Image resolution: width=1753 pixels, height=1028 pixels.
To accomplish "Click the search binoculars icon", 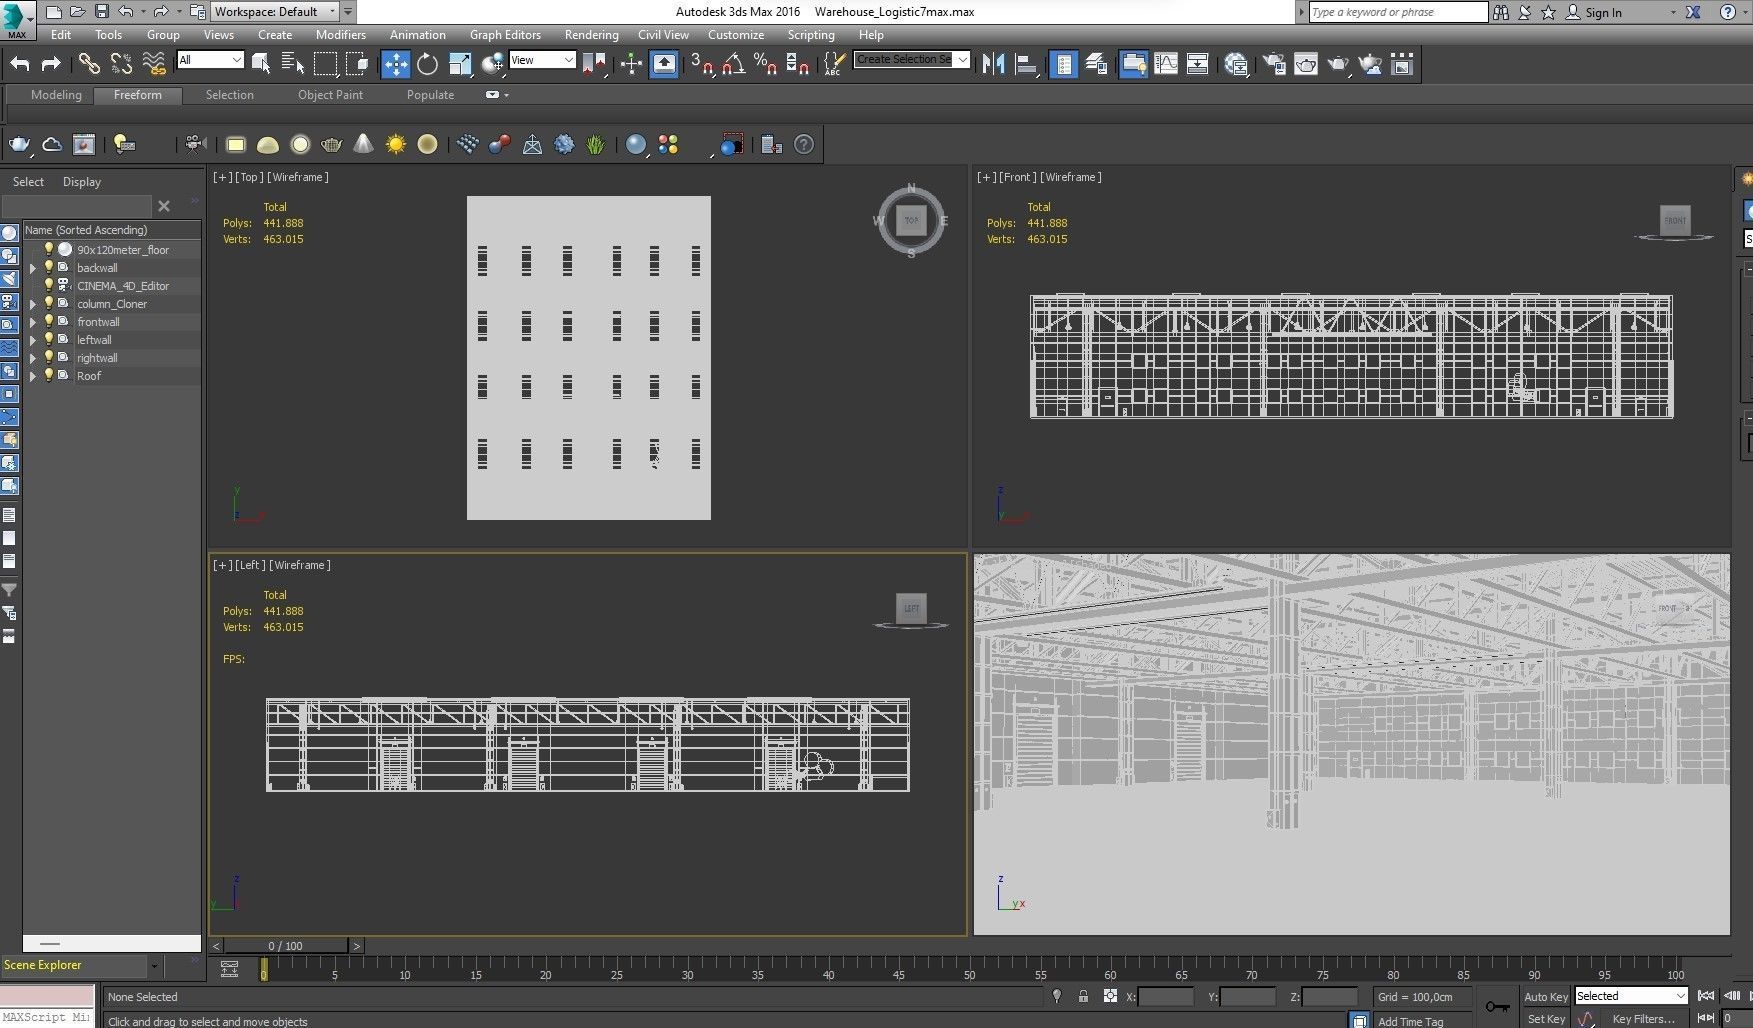I will click(x=1501, y=12).
